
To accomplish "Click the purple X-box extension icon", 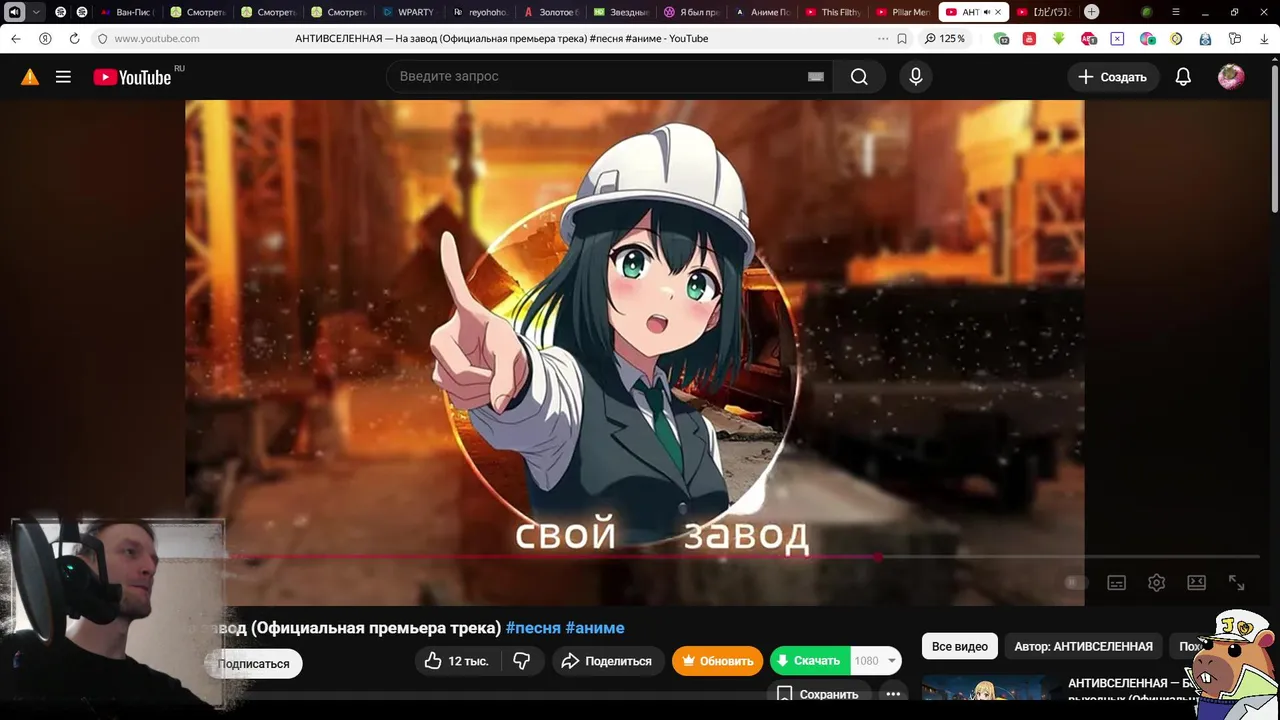I will pyautogui.click(x=1117, y=38).
